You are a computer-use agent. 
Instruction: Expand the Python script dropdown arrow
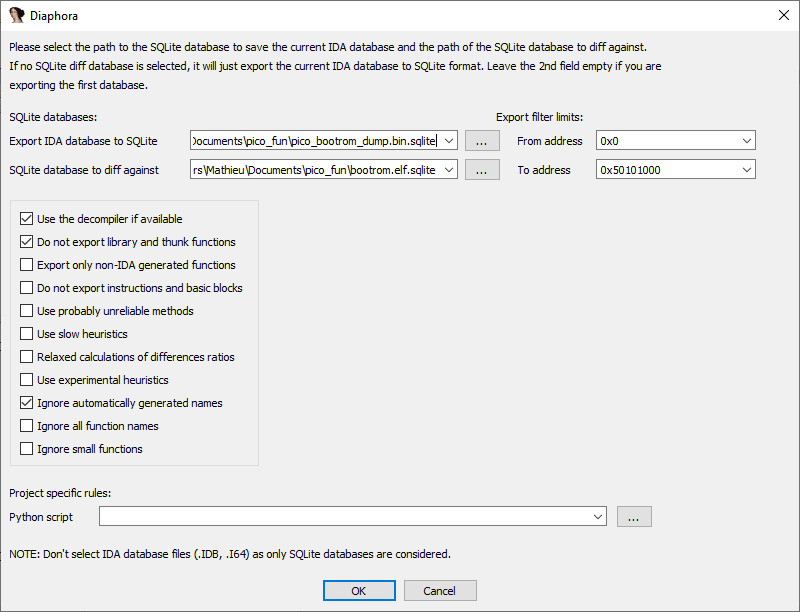tap(598, 517)
